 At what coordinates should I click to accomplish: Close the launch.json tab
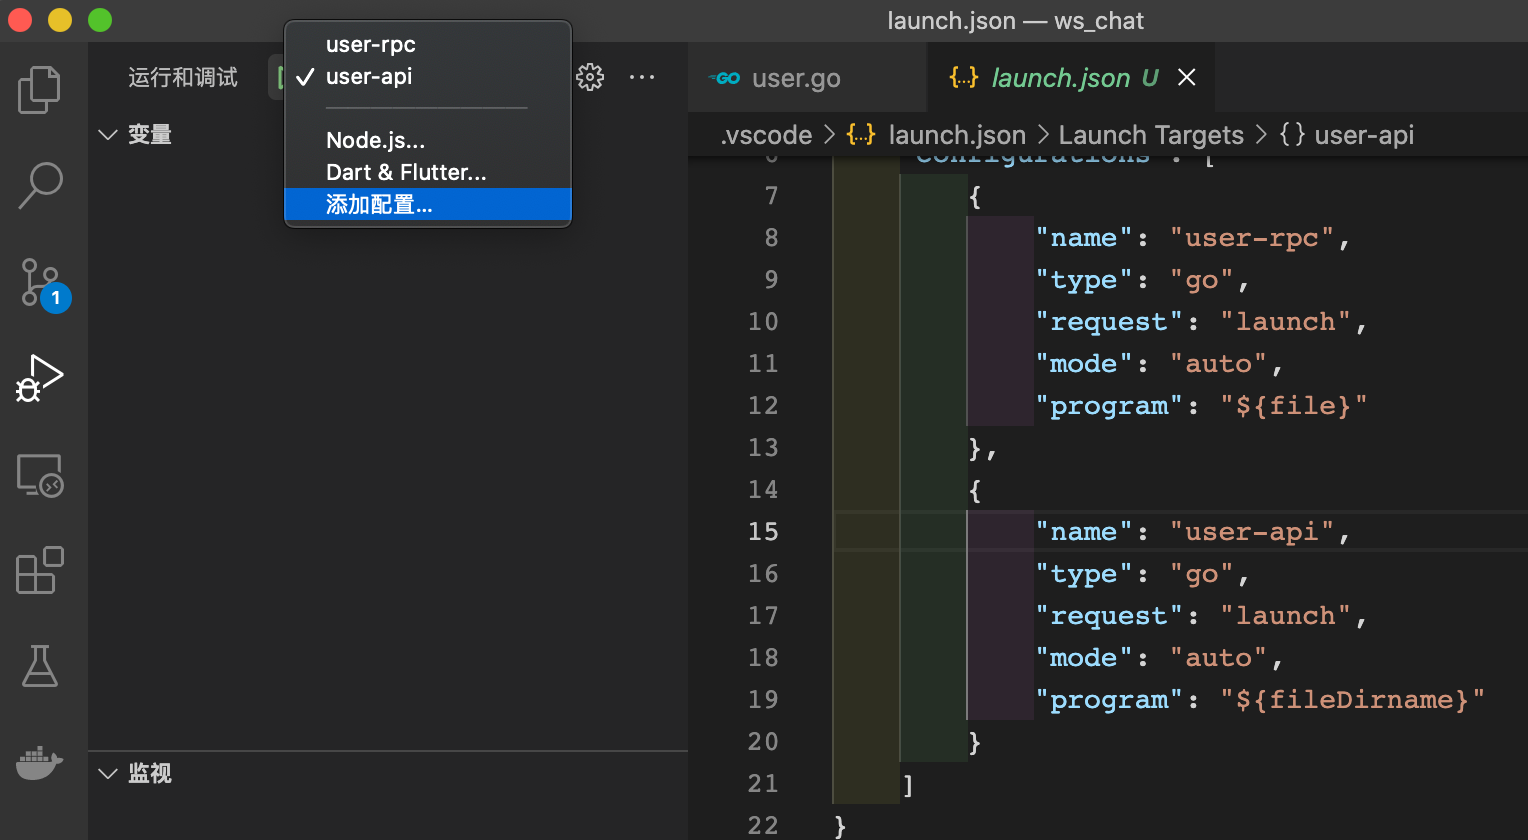pyautogui.click(x=1187, y=77)
